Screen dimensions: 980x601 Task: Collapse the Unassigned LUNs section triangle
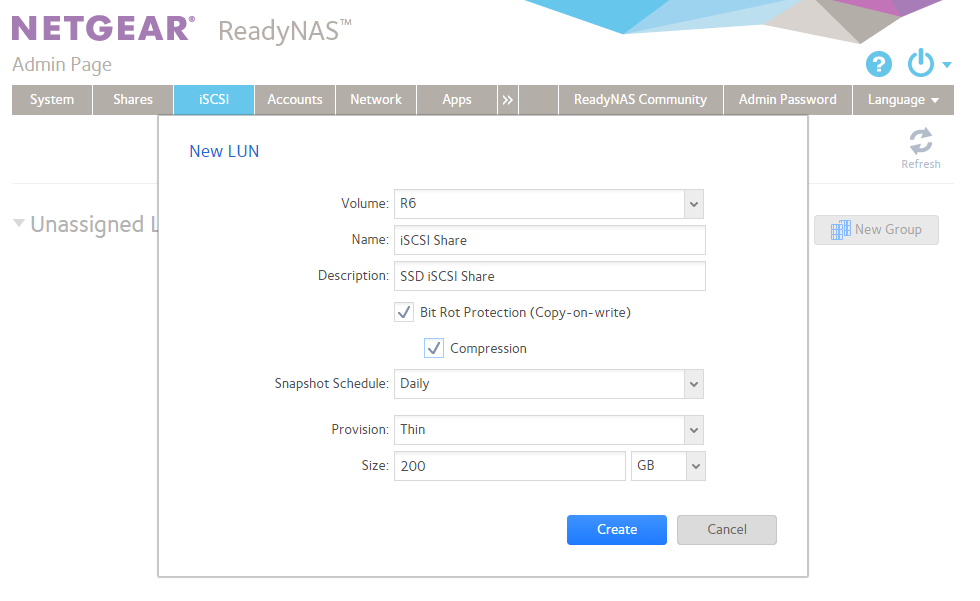coord(19,223)
